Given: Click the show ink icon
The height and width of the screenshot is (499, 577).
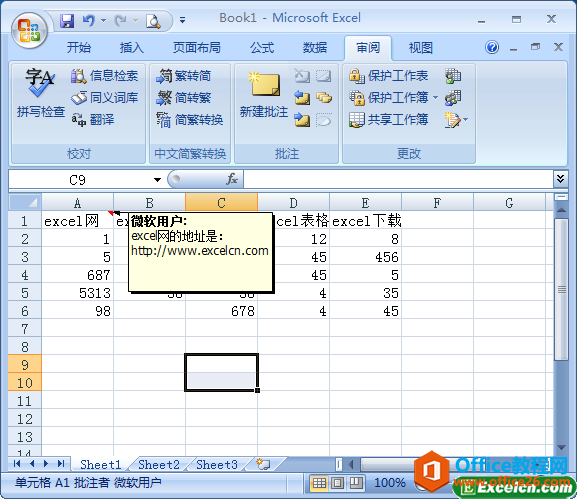Looking at the screenshot, I should pyautogui.click(x=323, y=120).
